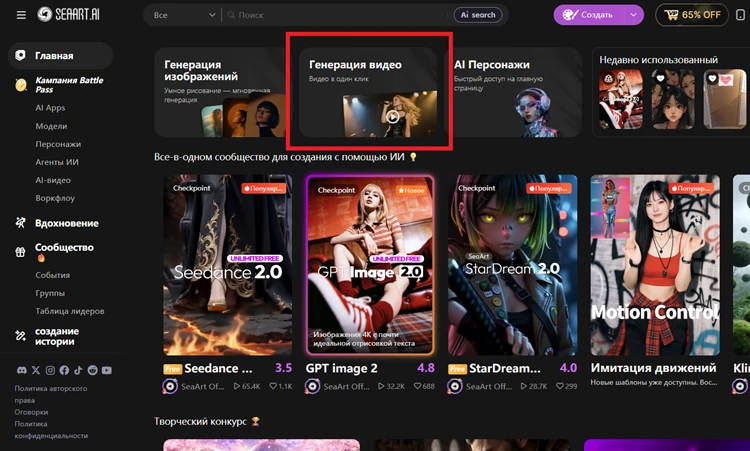Open second thumbnail in 'Недавно использованный'
This screenshot has height=451, width=750.
[673, 99]
